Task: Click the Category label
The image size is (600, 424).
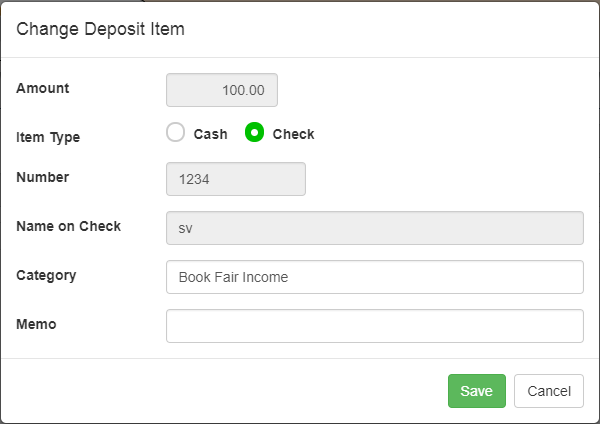Action: [x=46, y=275]
